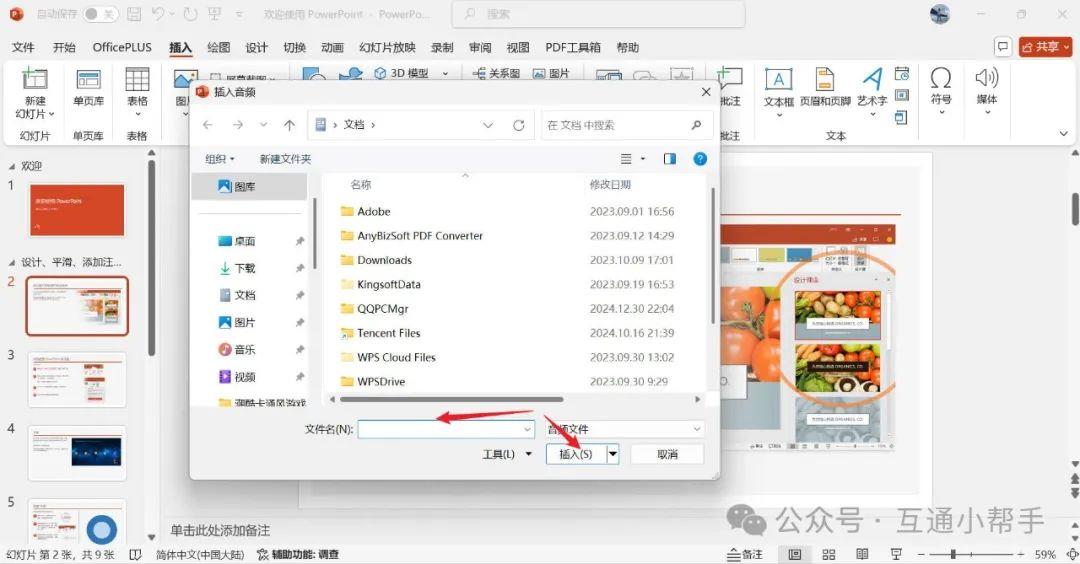Insert a Text Box (文本框) icon
The width and height of the screenshot is (1080, 564).
[778, 79]
